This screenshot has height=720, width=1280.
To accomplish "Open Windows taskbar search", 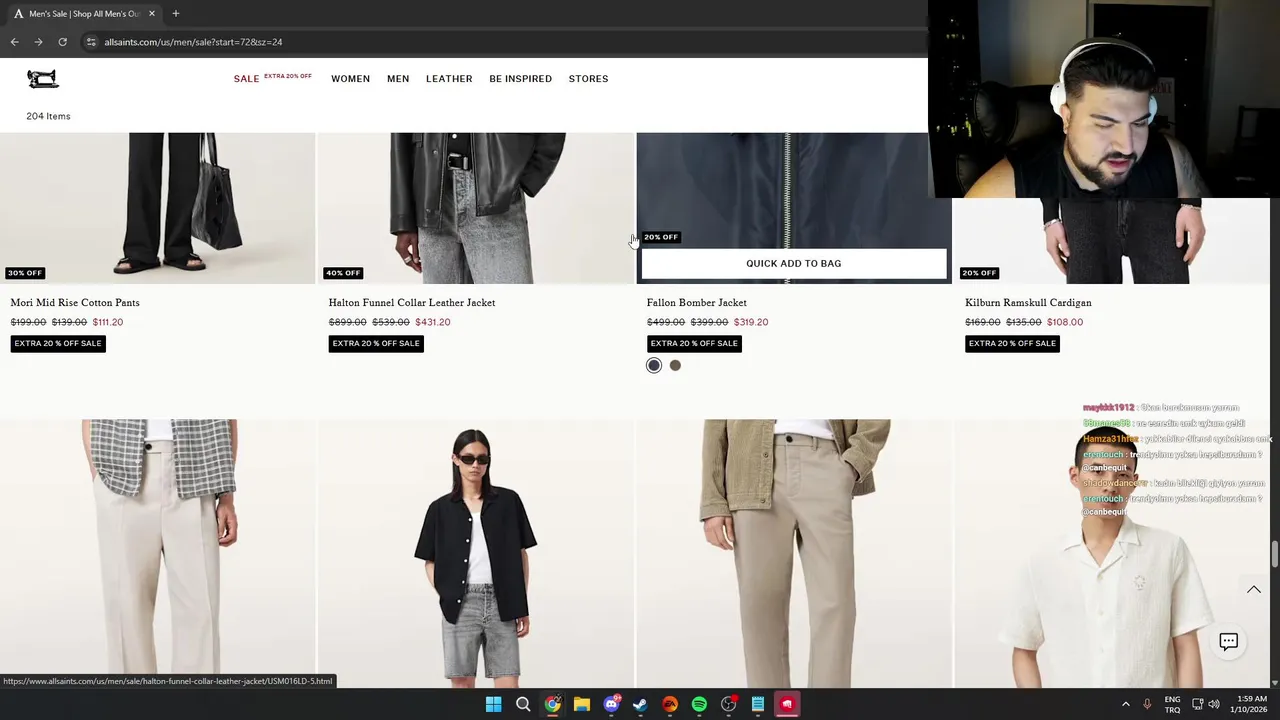I will click(523, 704).
